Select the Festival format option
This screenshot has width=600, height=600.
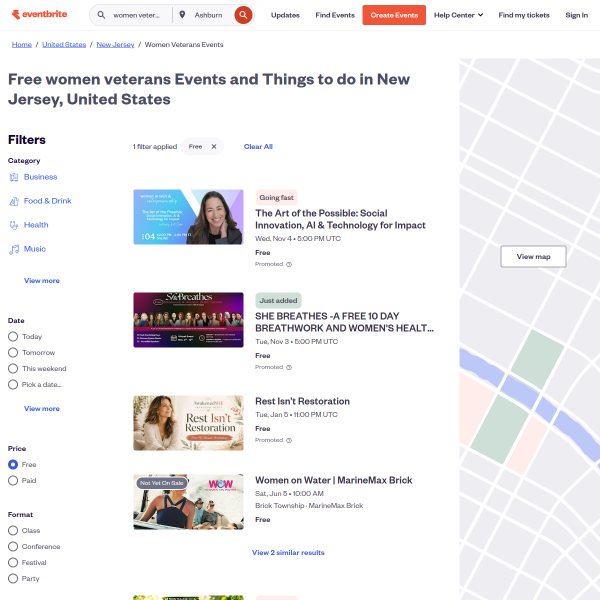pos(13,563)
